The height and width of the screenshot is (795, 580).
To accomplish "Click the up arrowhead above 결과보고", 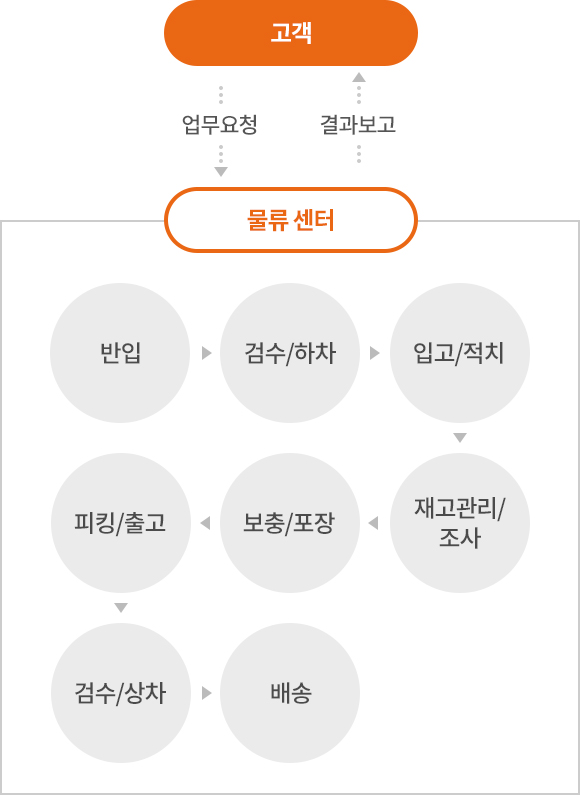I will (x=359, y=77).
